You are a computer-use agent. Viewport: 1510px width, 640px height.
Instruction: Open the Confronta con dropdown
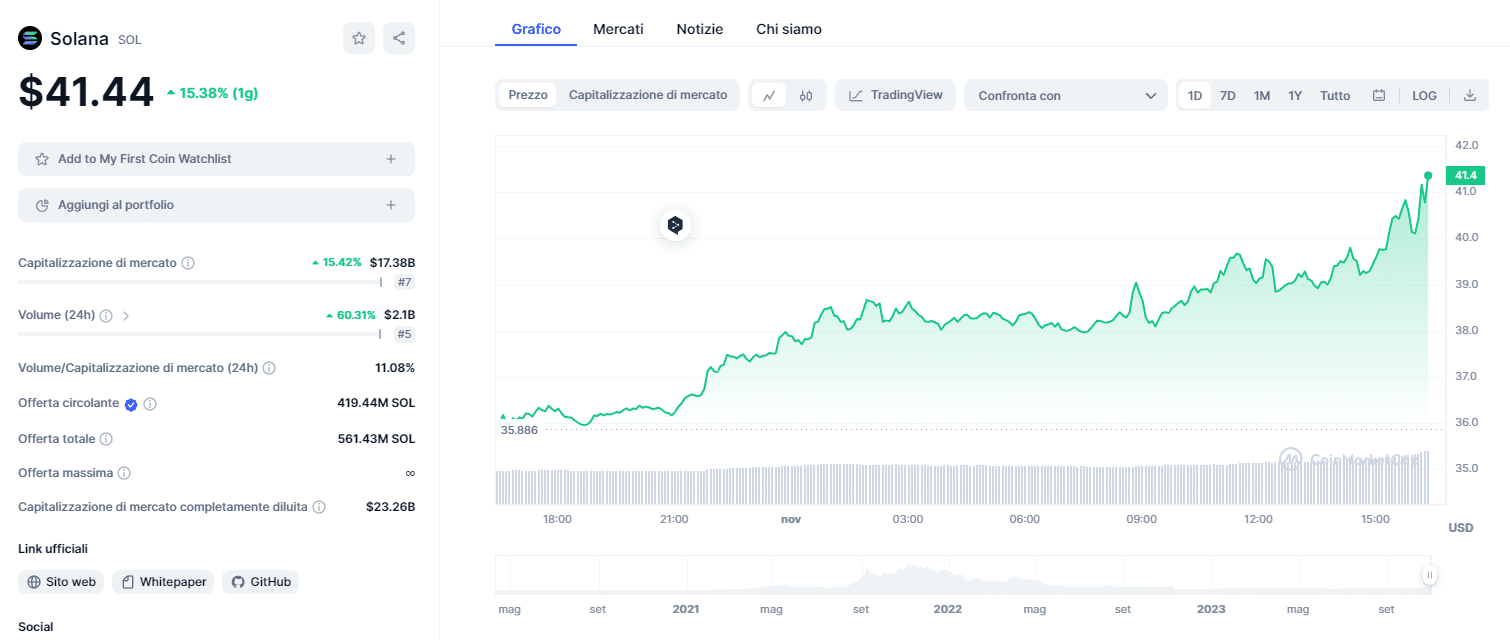click(1065, 96)
